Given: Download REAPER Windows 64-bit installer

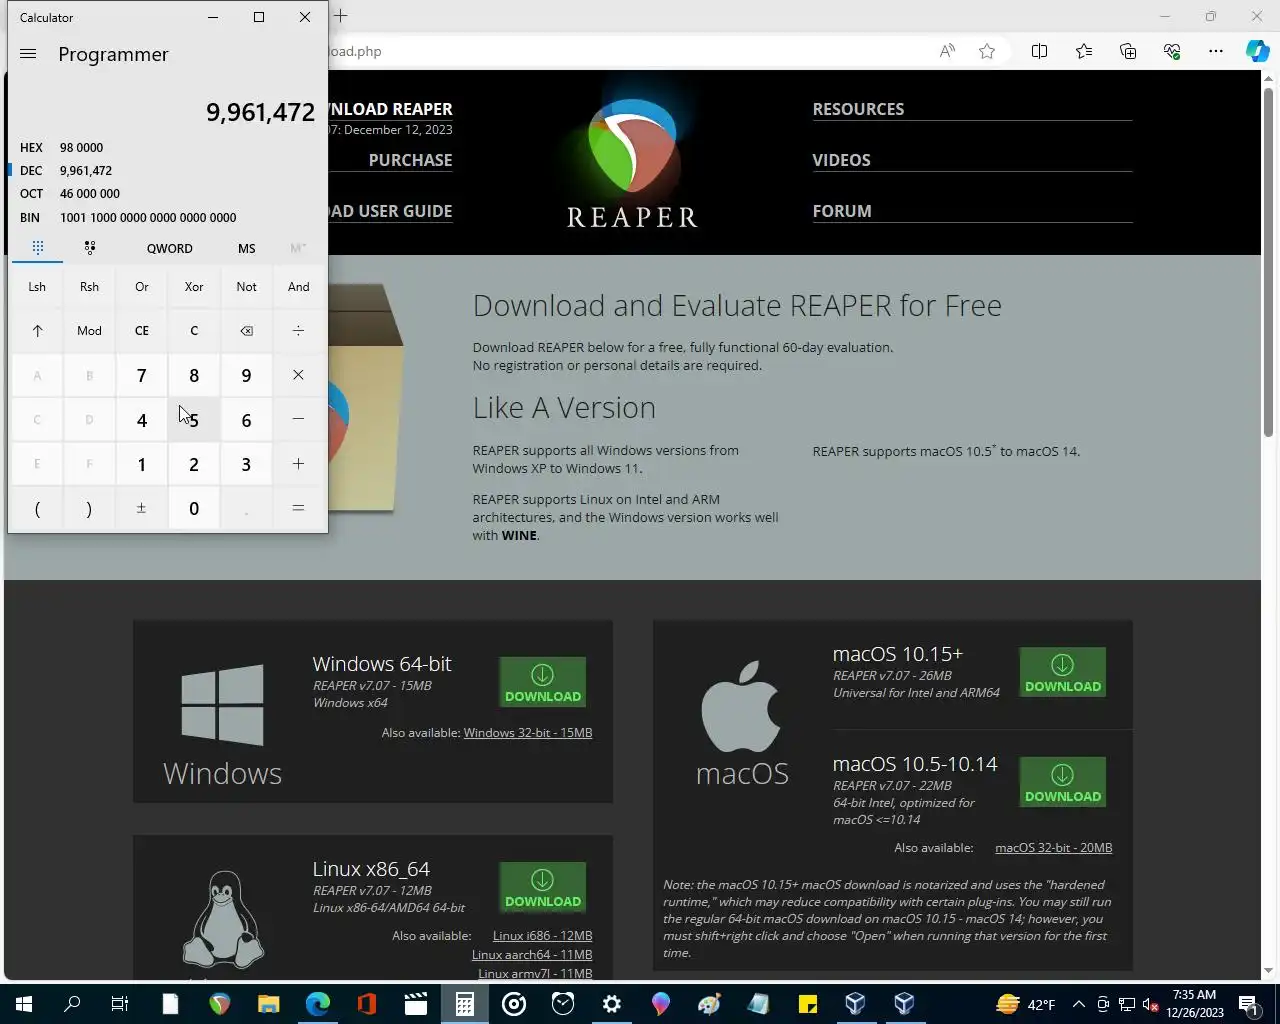Looking at the screenshot, I should [x=542, y=683].
